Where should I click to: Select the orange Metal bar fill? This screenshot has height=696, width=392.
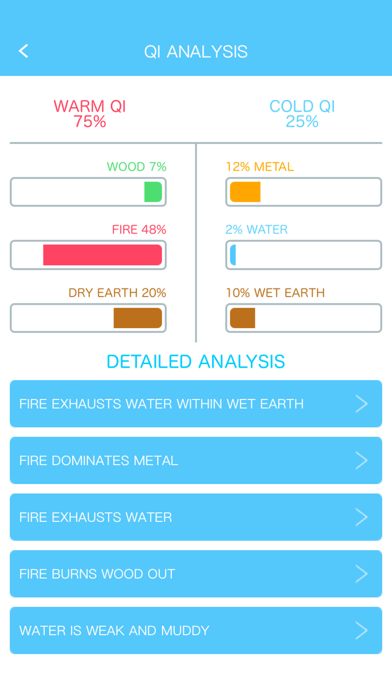tap(245, 192)
